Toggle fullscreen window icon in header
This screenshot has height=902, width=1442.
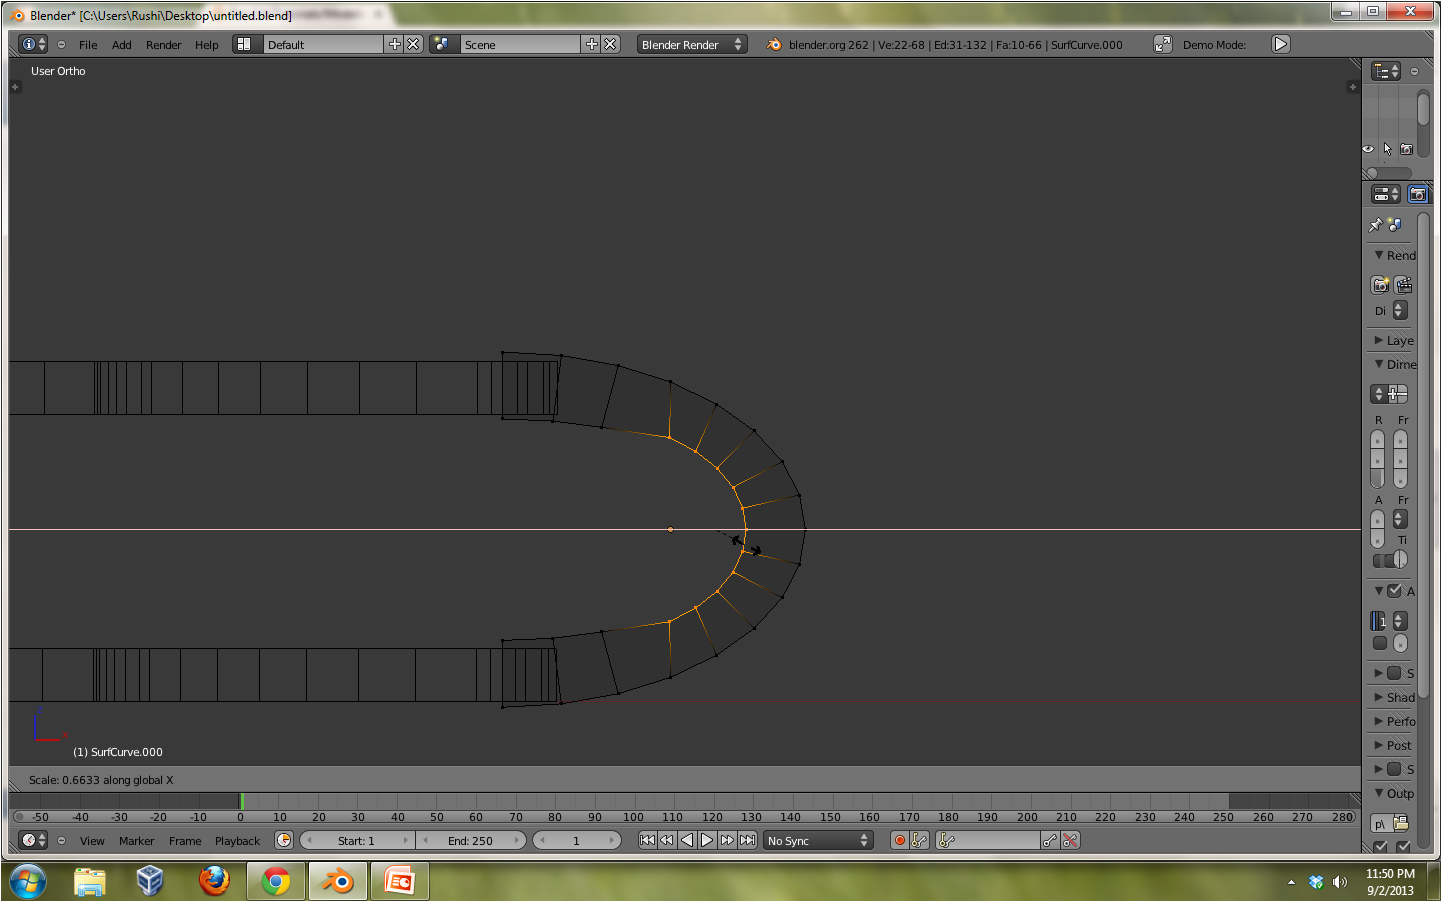(1162, 44)
